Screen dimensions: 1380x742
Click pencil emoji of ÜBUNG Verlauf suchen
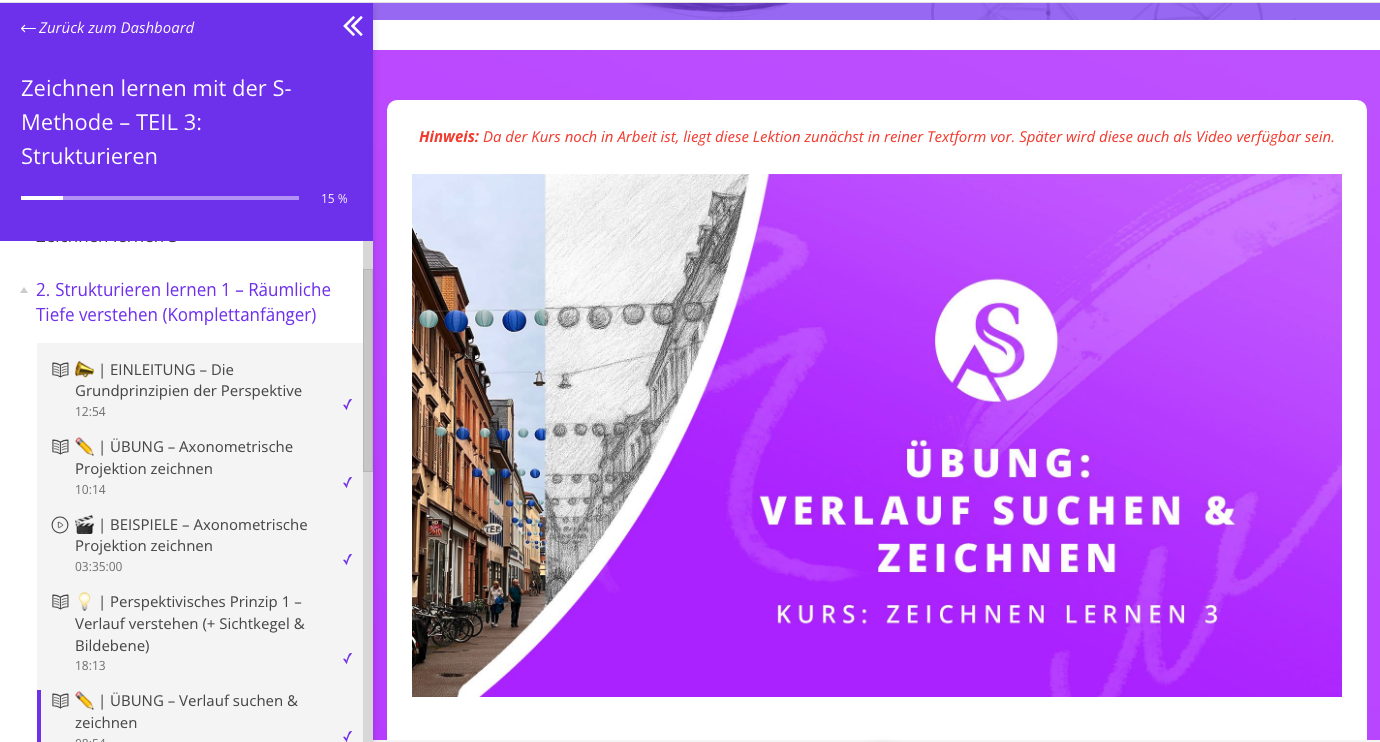tap(85, 701)
